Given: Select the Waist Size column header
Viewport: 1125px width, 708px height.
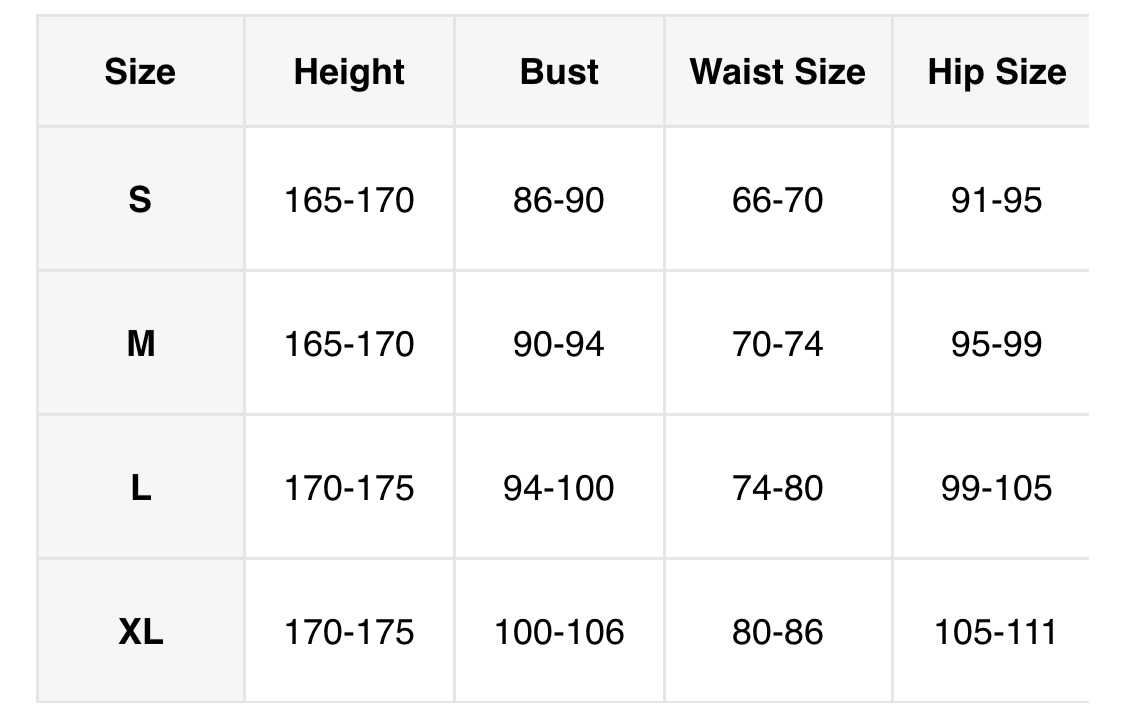Looking at the screenshot, I should (777, 72).
